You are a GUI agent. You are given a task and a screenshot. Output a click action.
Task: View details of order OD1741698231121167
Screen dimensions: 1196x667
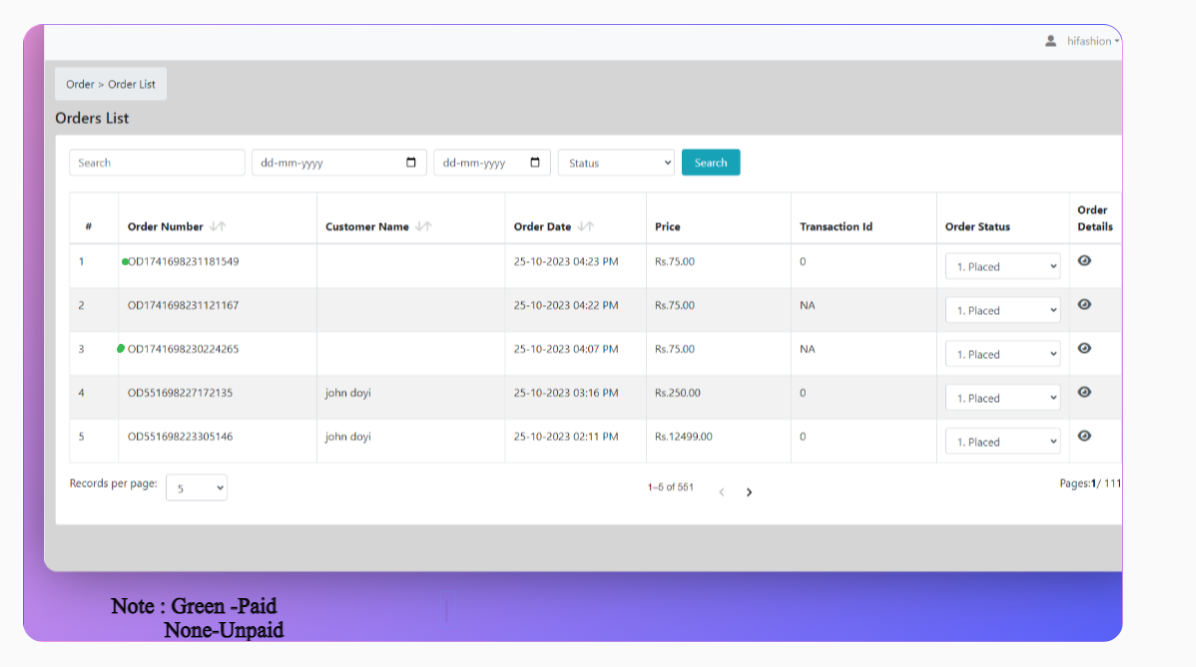point(1084,304)
